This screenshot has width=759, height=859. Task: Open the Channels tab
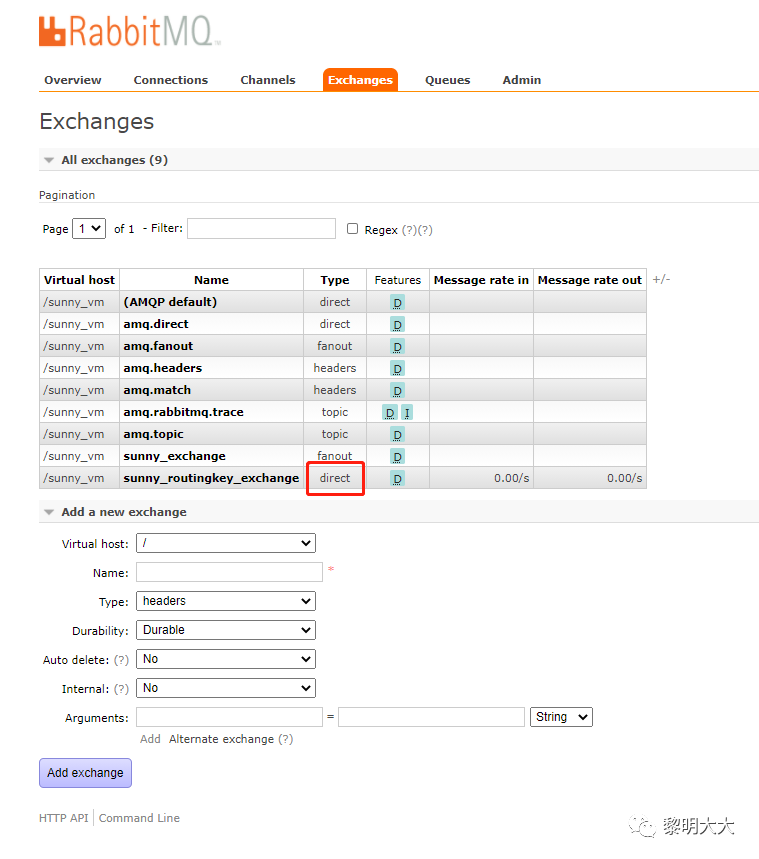pyautogui.click(x=268, y=80)
